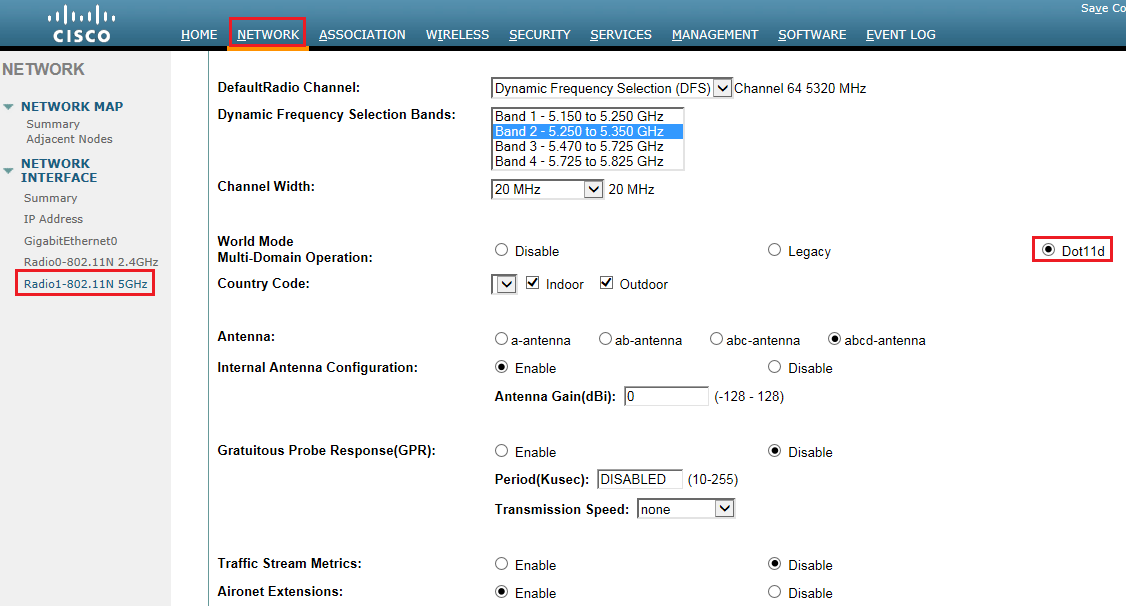Open the Transmission Speed dropdown
The image size is (1126, 606).
coord(726,508)
